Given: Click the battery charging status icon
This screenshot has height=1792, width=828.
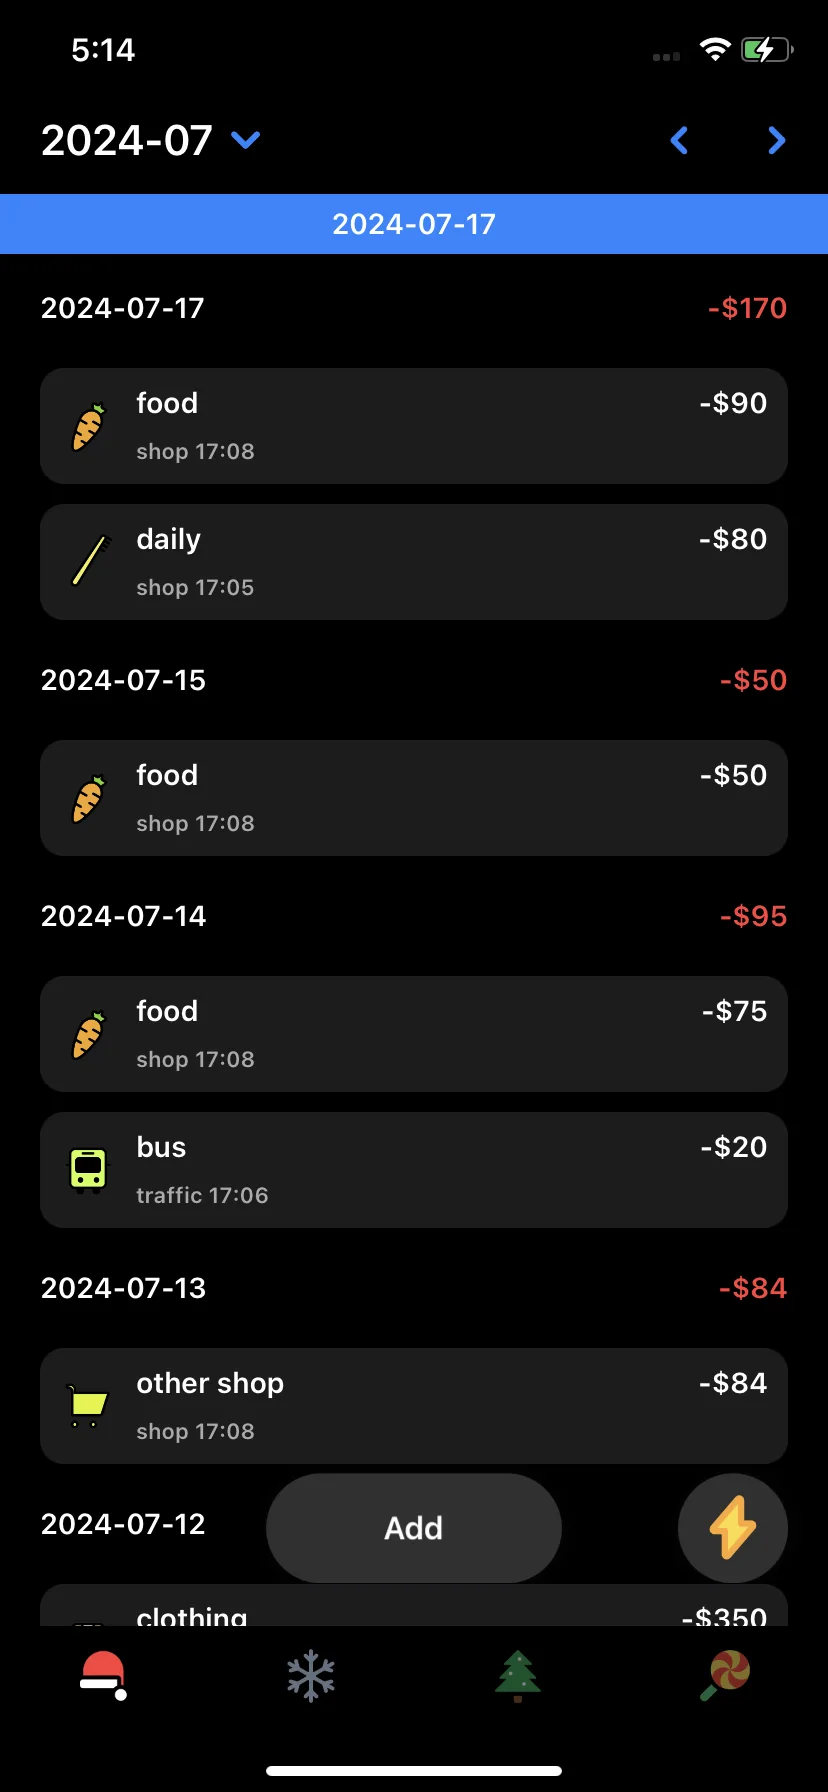Looking at the screenshot, I should click(x=767, y=50).
